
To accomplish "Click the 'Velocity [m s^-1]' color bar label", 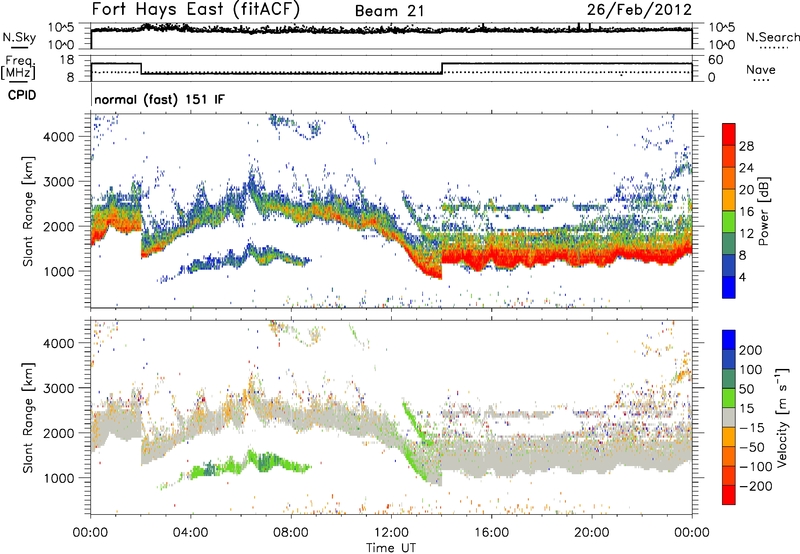I will (x=782, y=417).
